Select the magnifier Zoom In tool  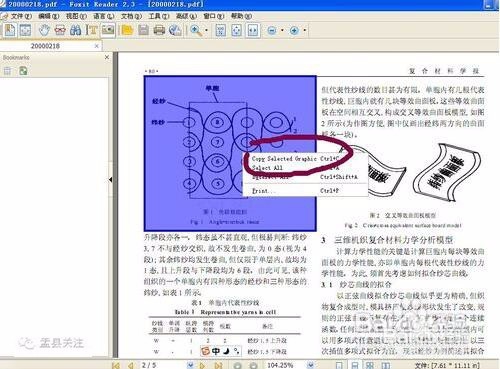[196, 30]
